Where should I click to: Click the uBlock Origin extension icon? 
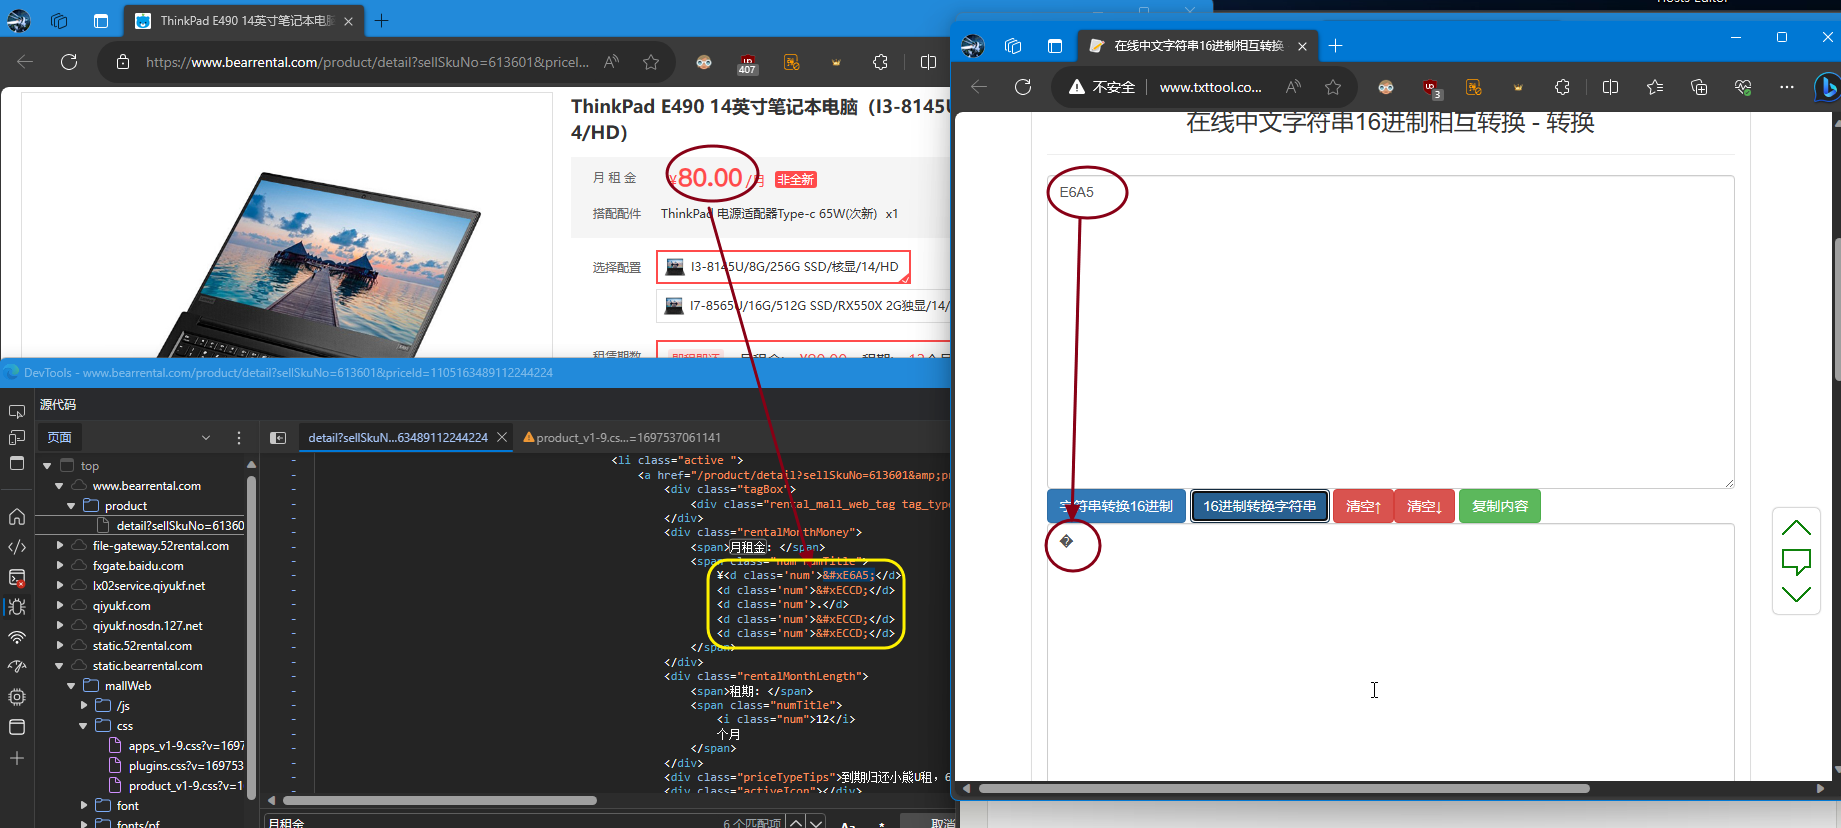1430,88
